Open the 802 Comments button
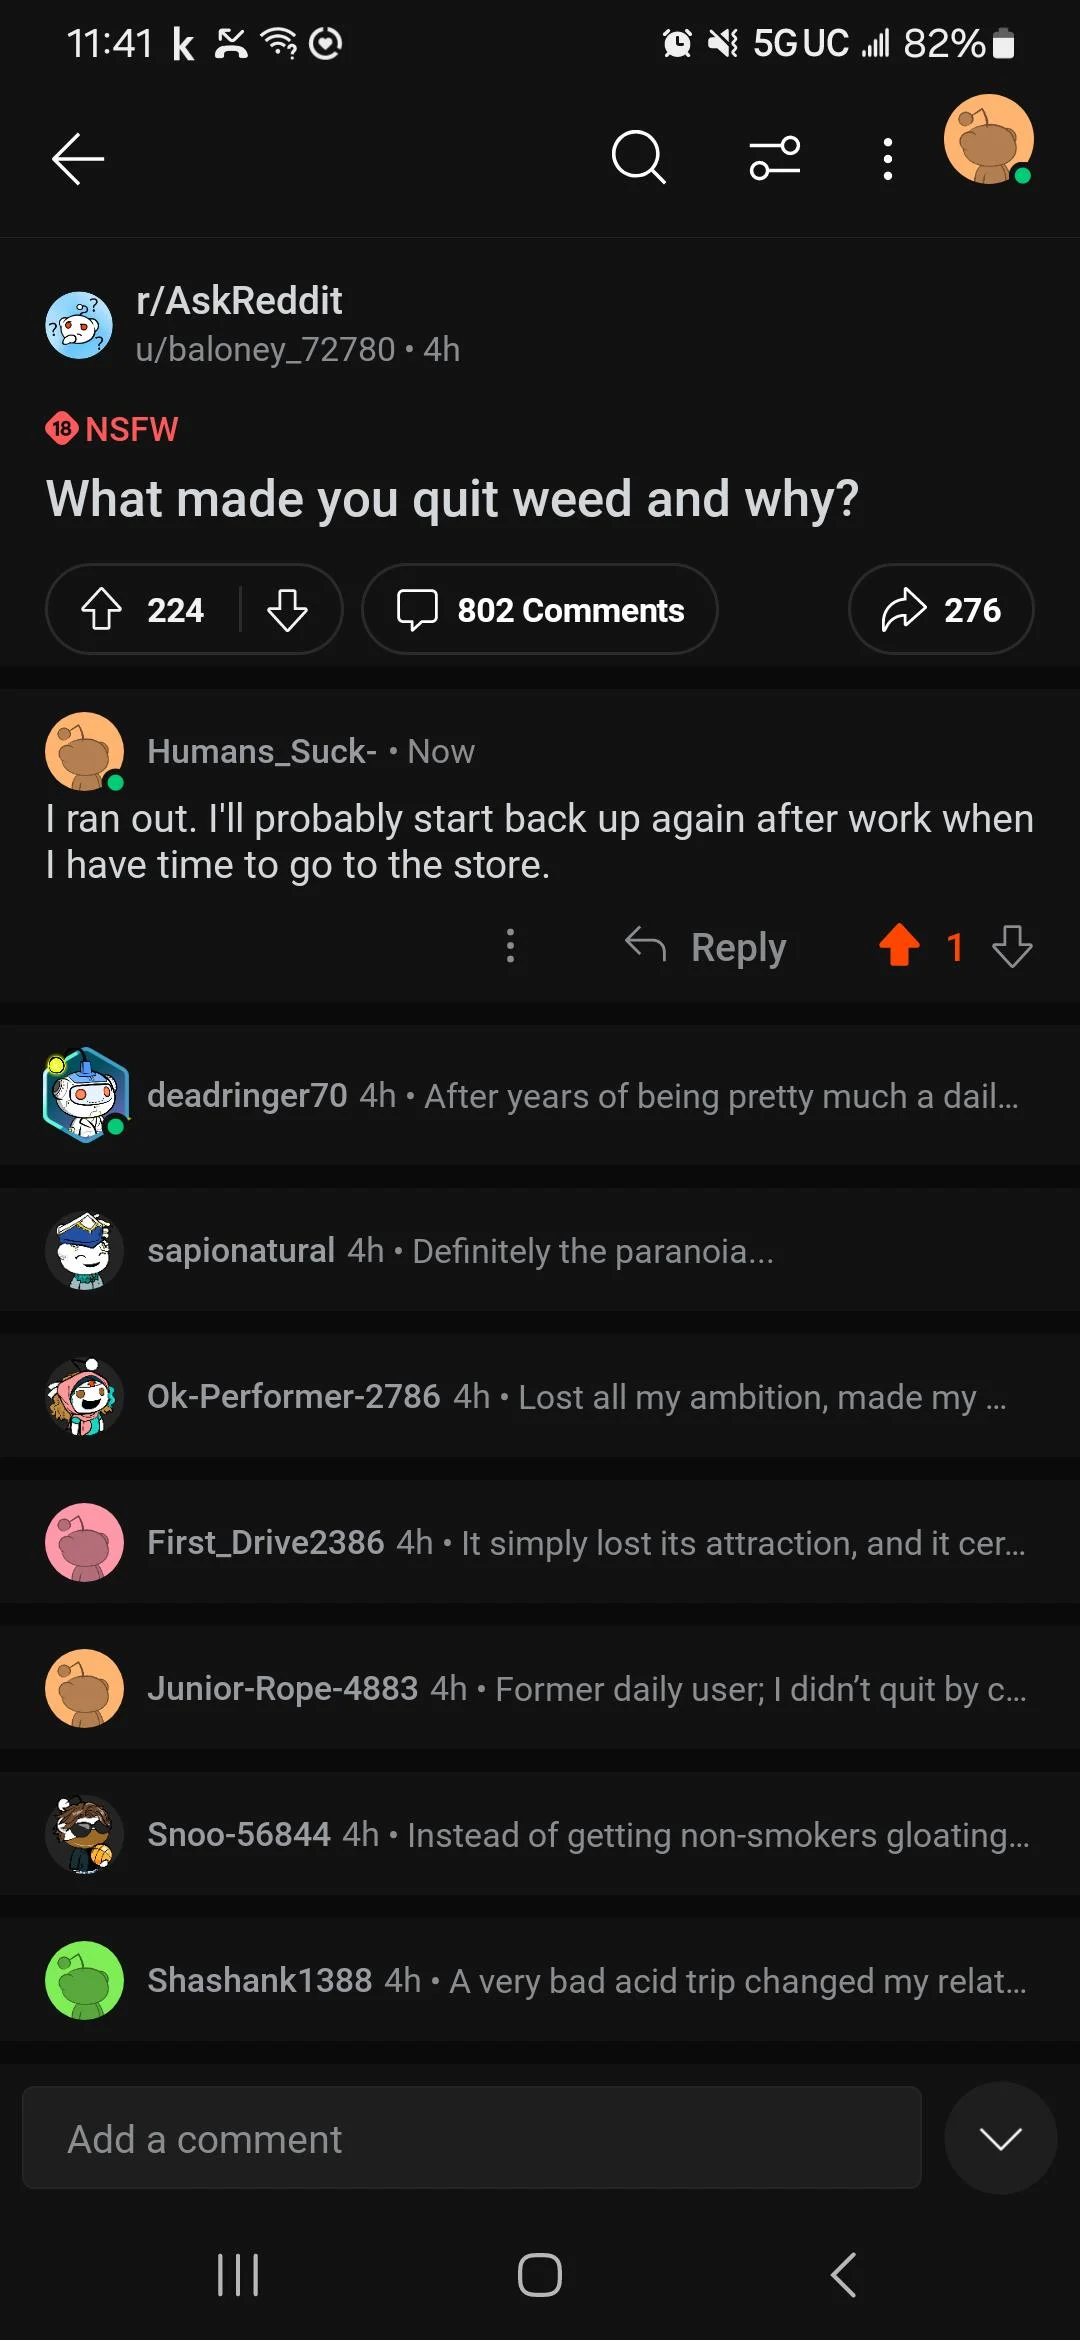 pyautogui.click(x=539, y=609)
